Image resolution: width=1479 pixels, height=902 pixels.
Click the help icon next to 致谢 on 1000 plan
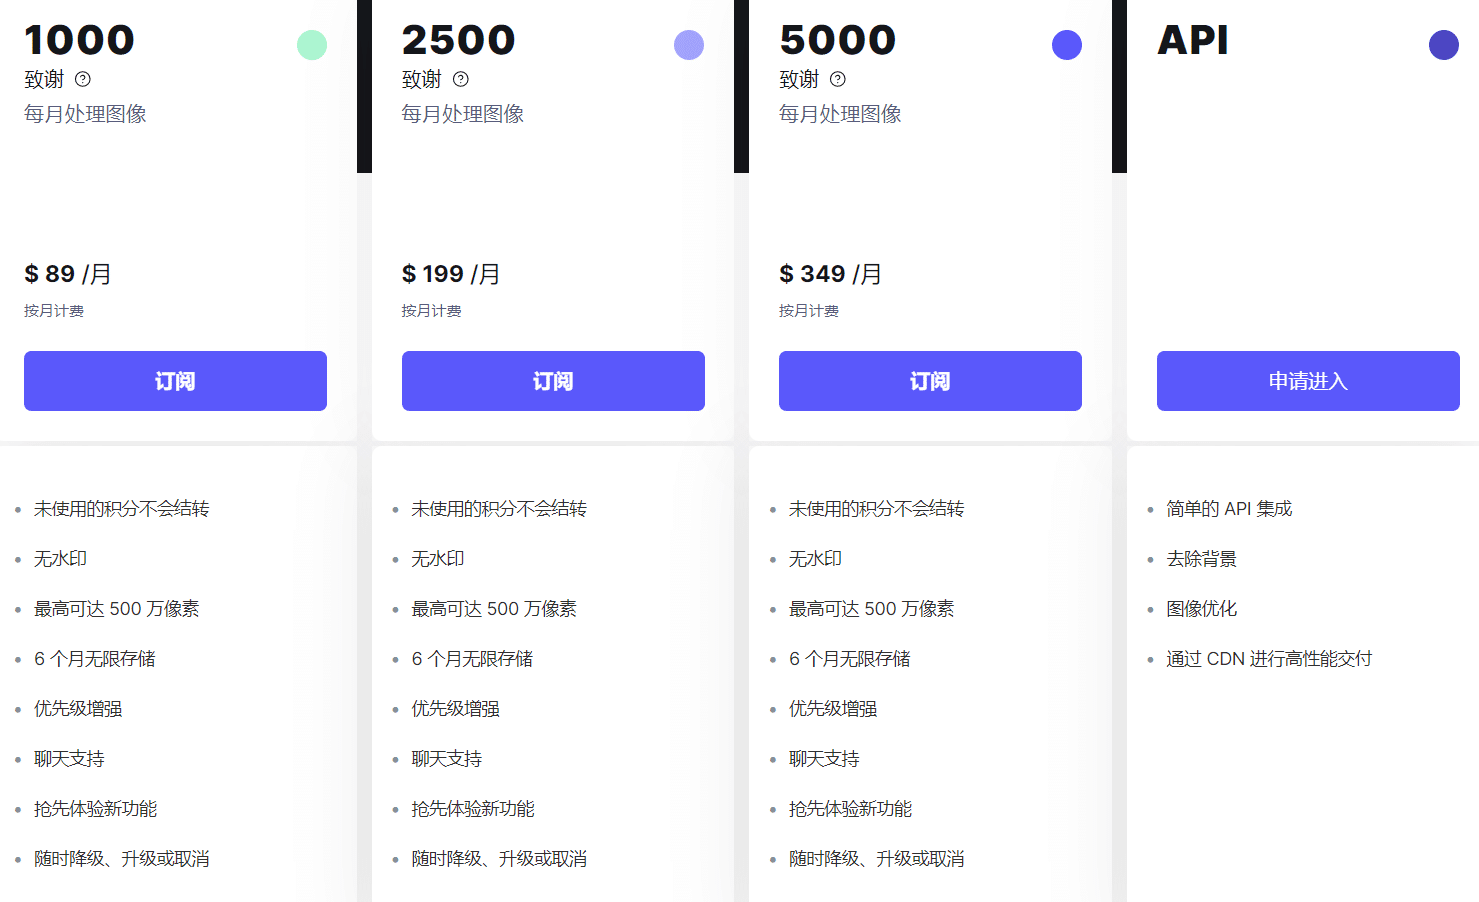pyautogui.click(x=84, y=78)
